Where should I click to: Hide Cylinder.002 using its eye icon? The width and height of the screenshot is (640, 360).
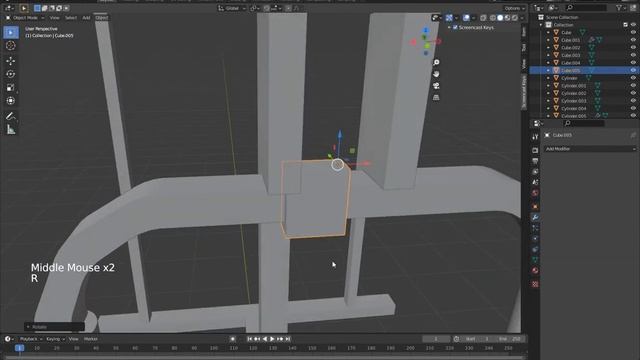click(x=633, y=93)
